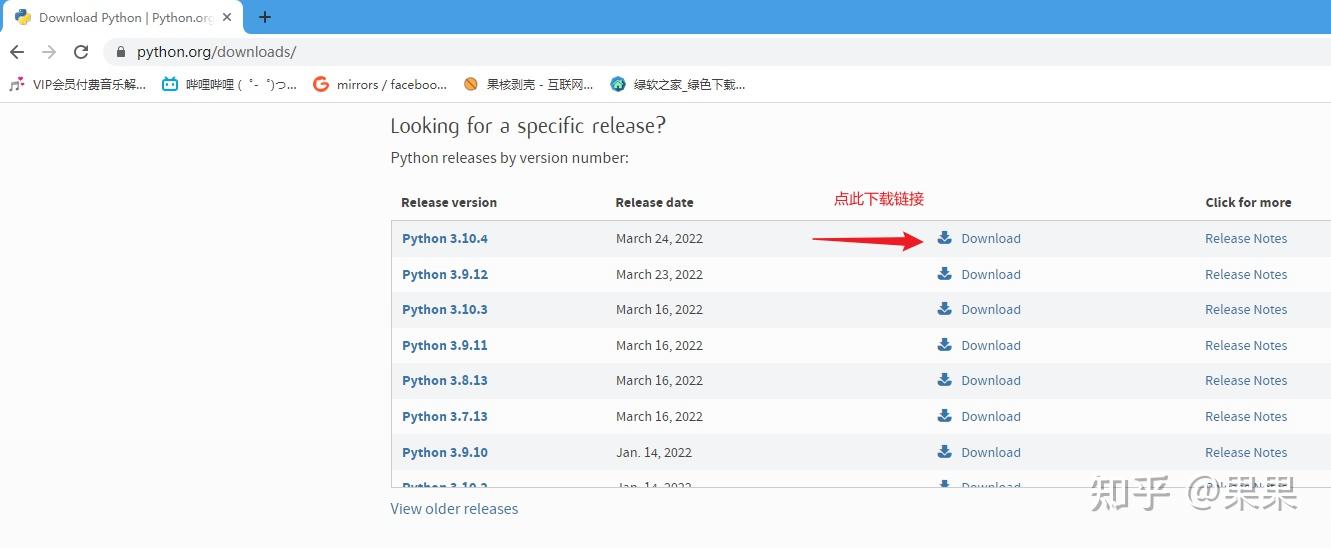Open Python 3.7.13 release page link
The image size is (1331, 548).
pos(445,417)
